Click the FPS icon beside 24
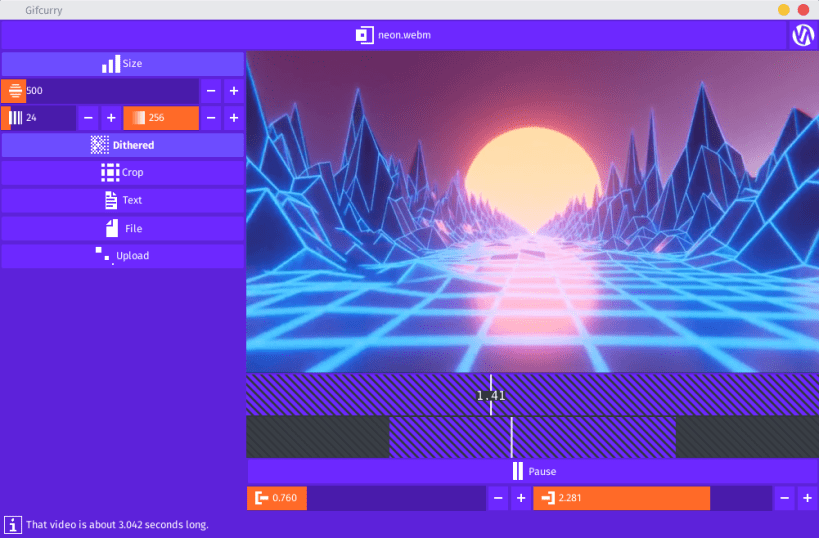Screen dimensions: 819x538 click(16, 118)
